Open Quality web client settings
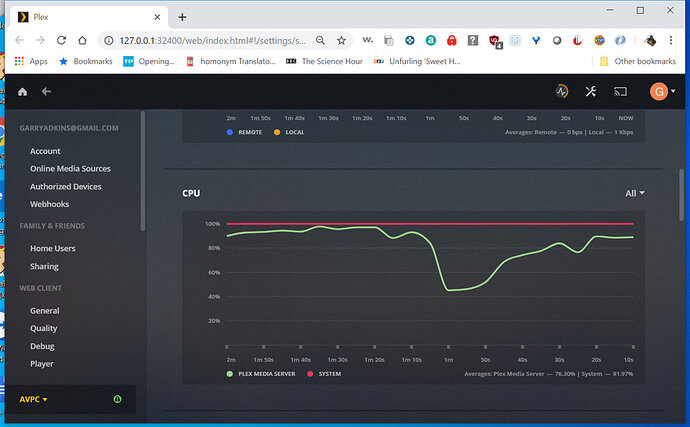Screen dimensions: 690x427 tap(44, 328)
